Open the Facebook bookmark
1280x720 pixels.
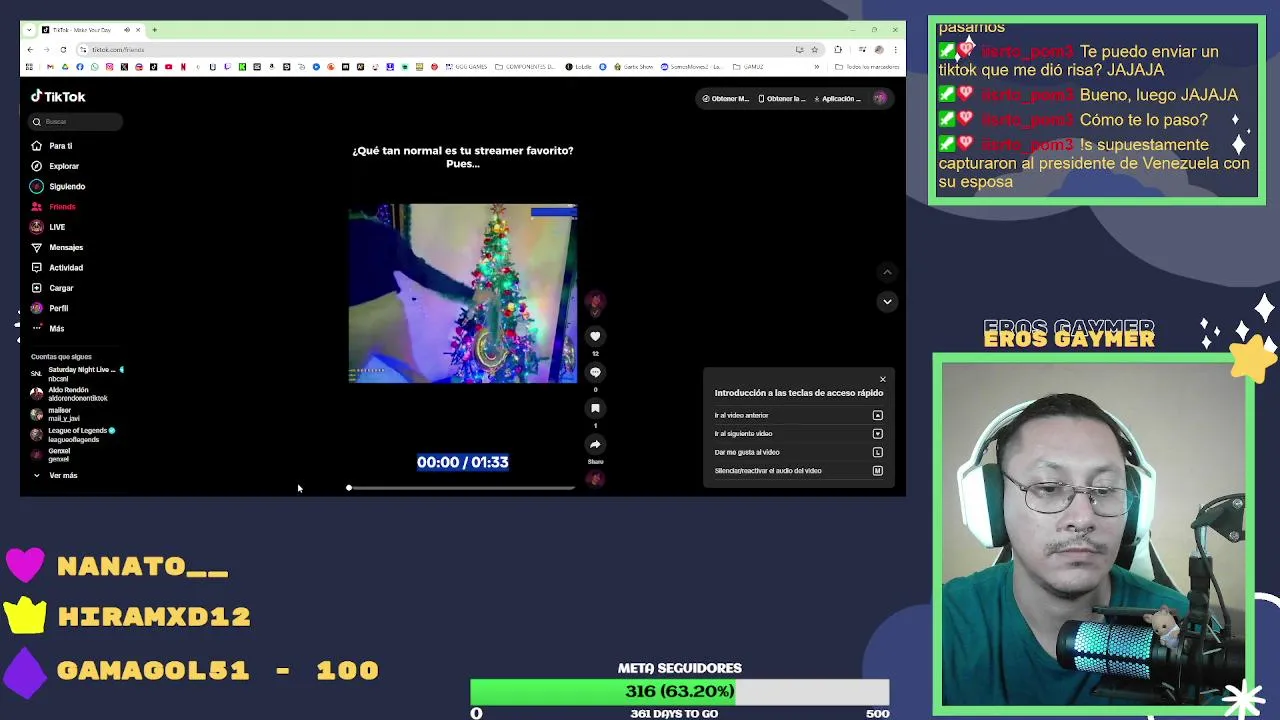click(x=80, y=67)
